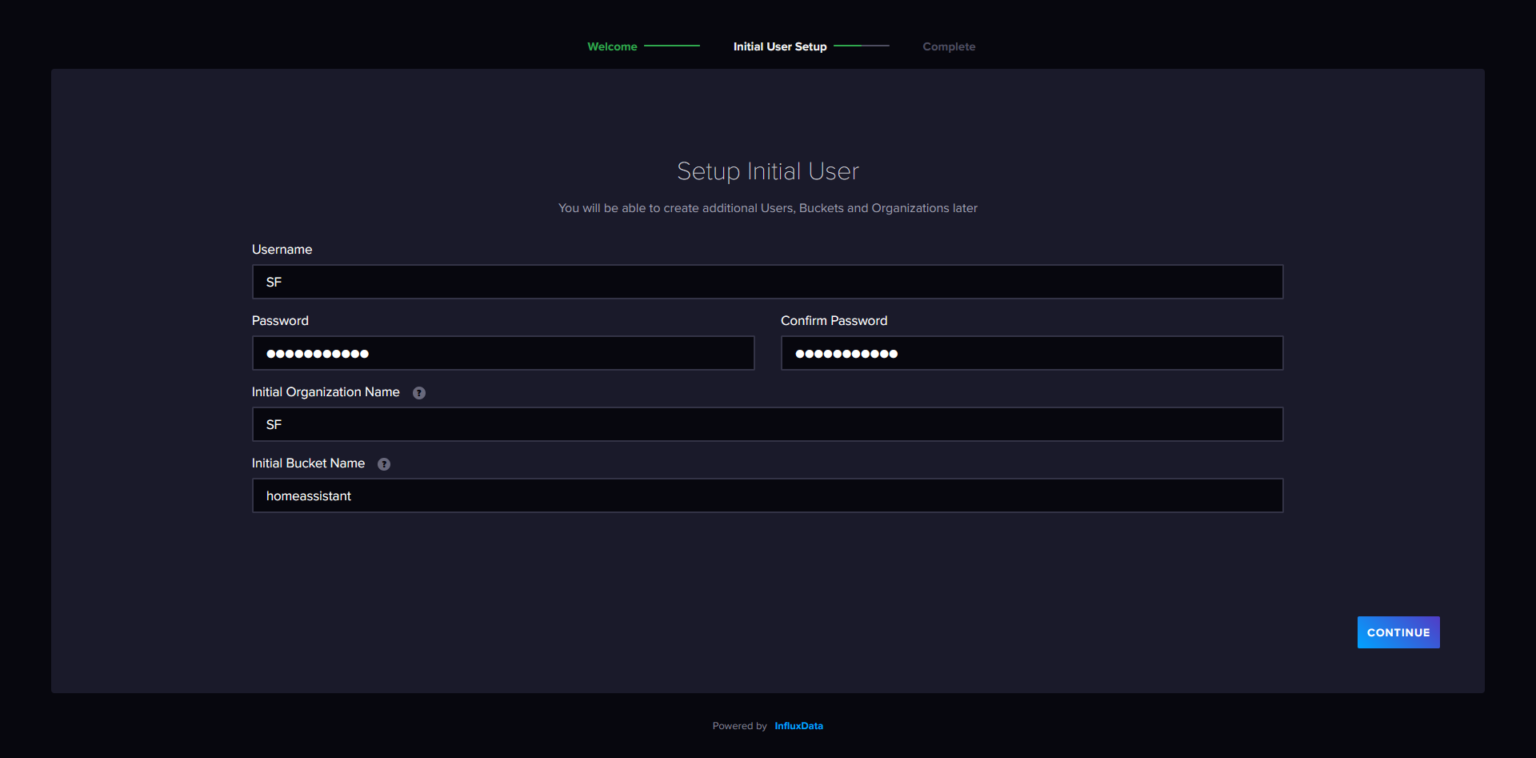Focus the Password field
Viewport: 1536px width, 758px height.
(503, 352)
